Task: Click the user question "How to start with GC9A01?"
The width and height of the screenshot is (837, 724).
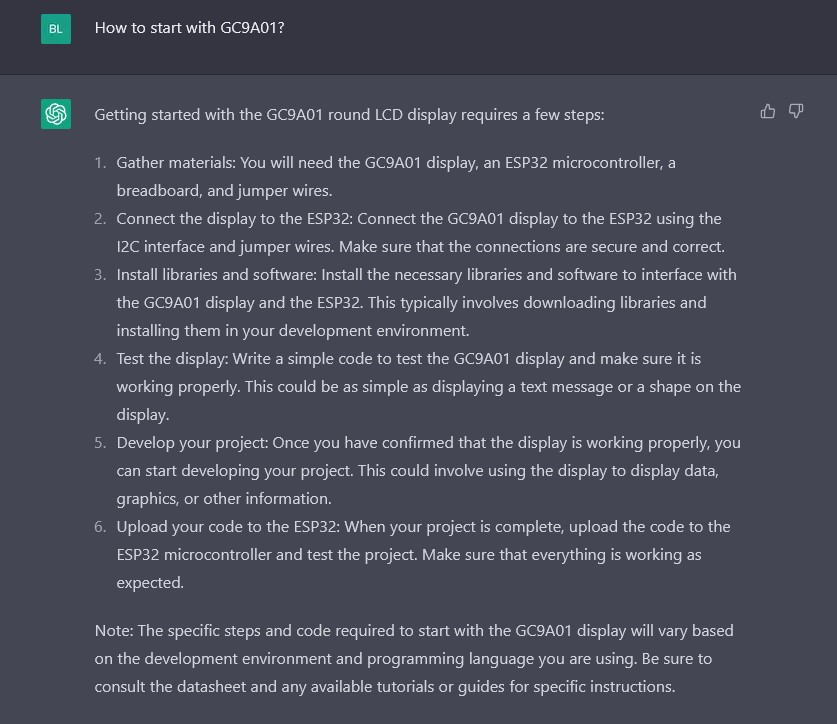Action: (x=189, y=28)
